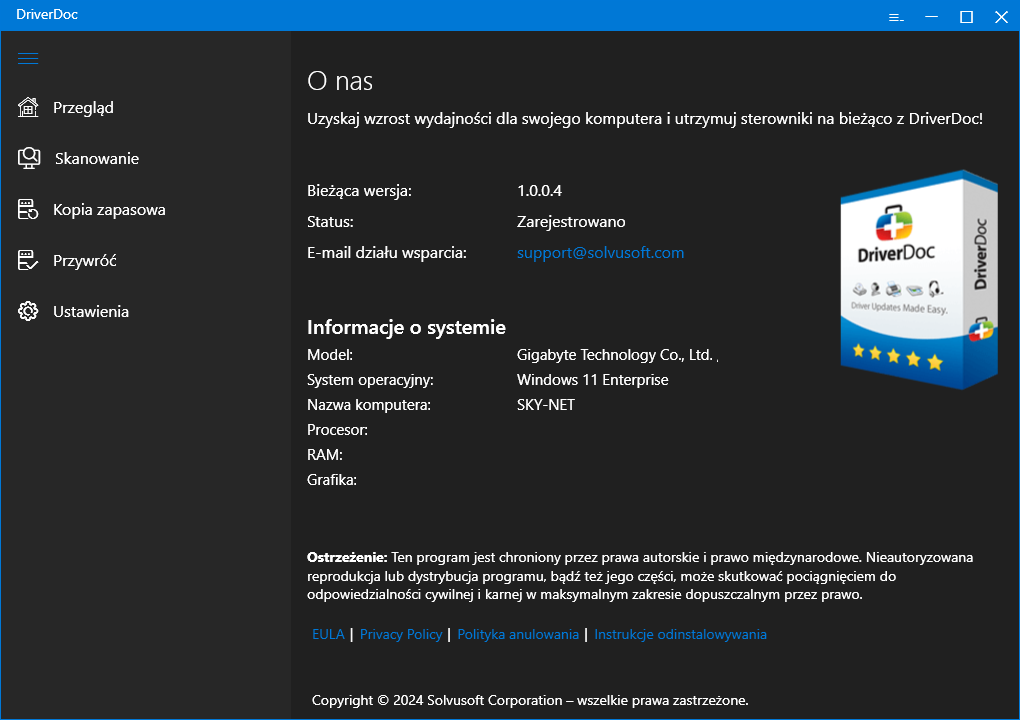The width and height of the screenshot is (1020, 720).
Task: Click the Procesor: label
Action: tap(338, 430)
